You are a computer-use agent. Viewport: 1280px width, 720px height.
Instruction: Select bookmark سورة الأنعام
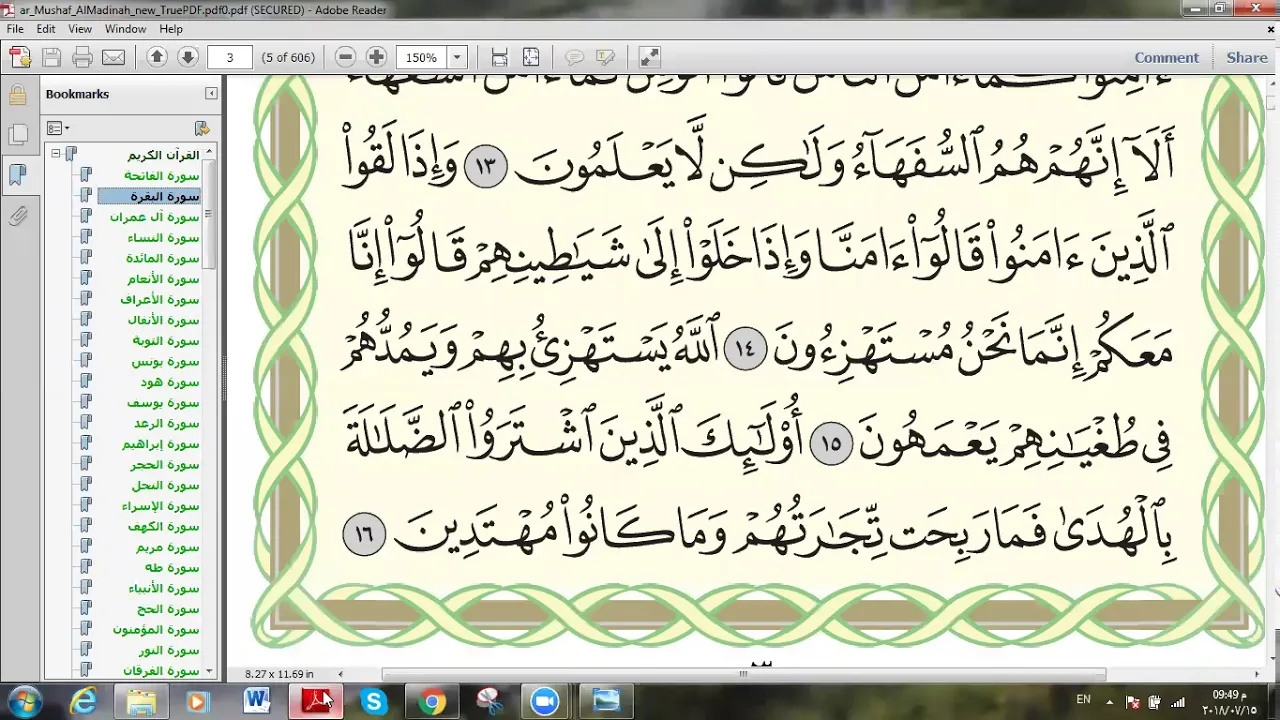point(164,279)
